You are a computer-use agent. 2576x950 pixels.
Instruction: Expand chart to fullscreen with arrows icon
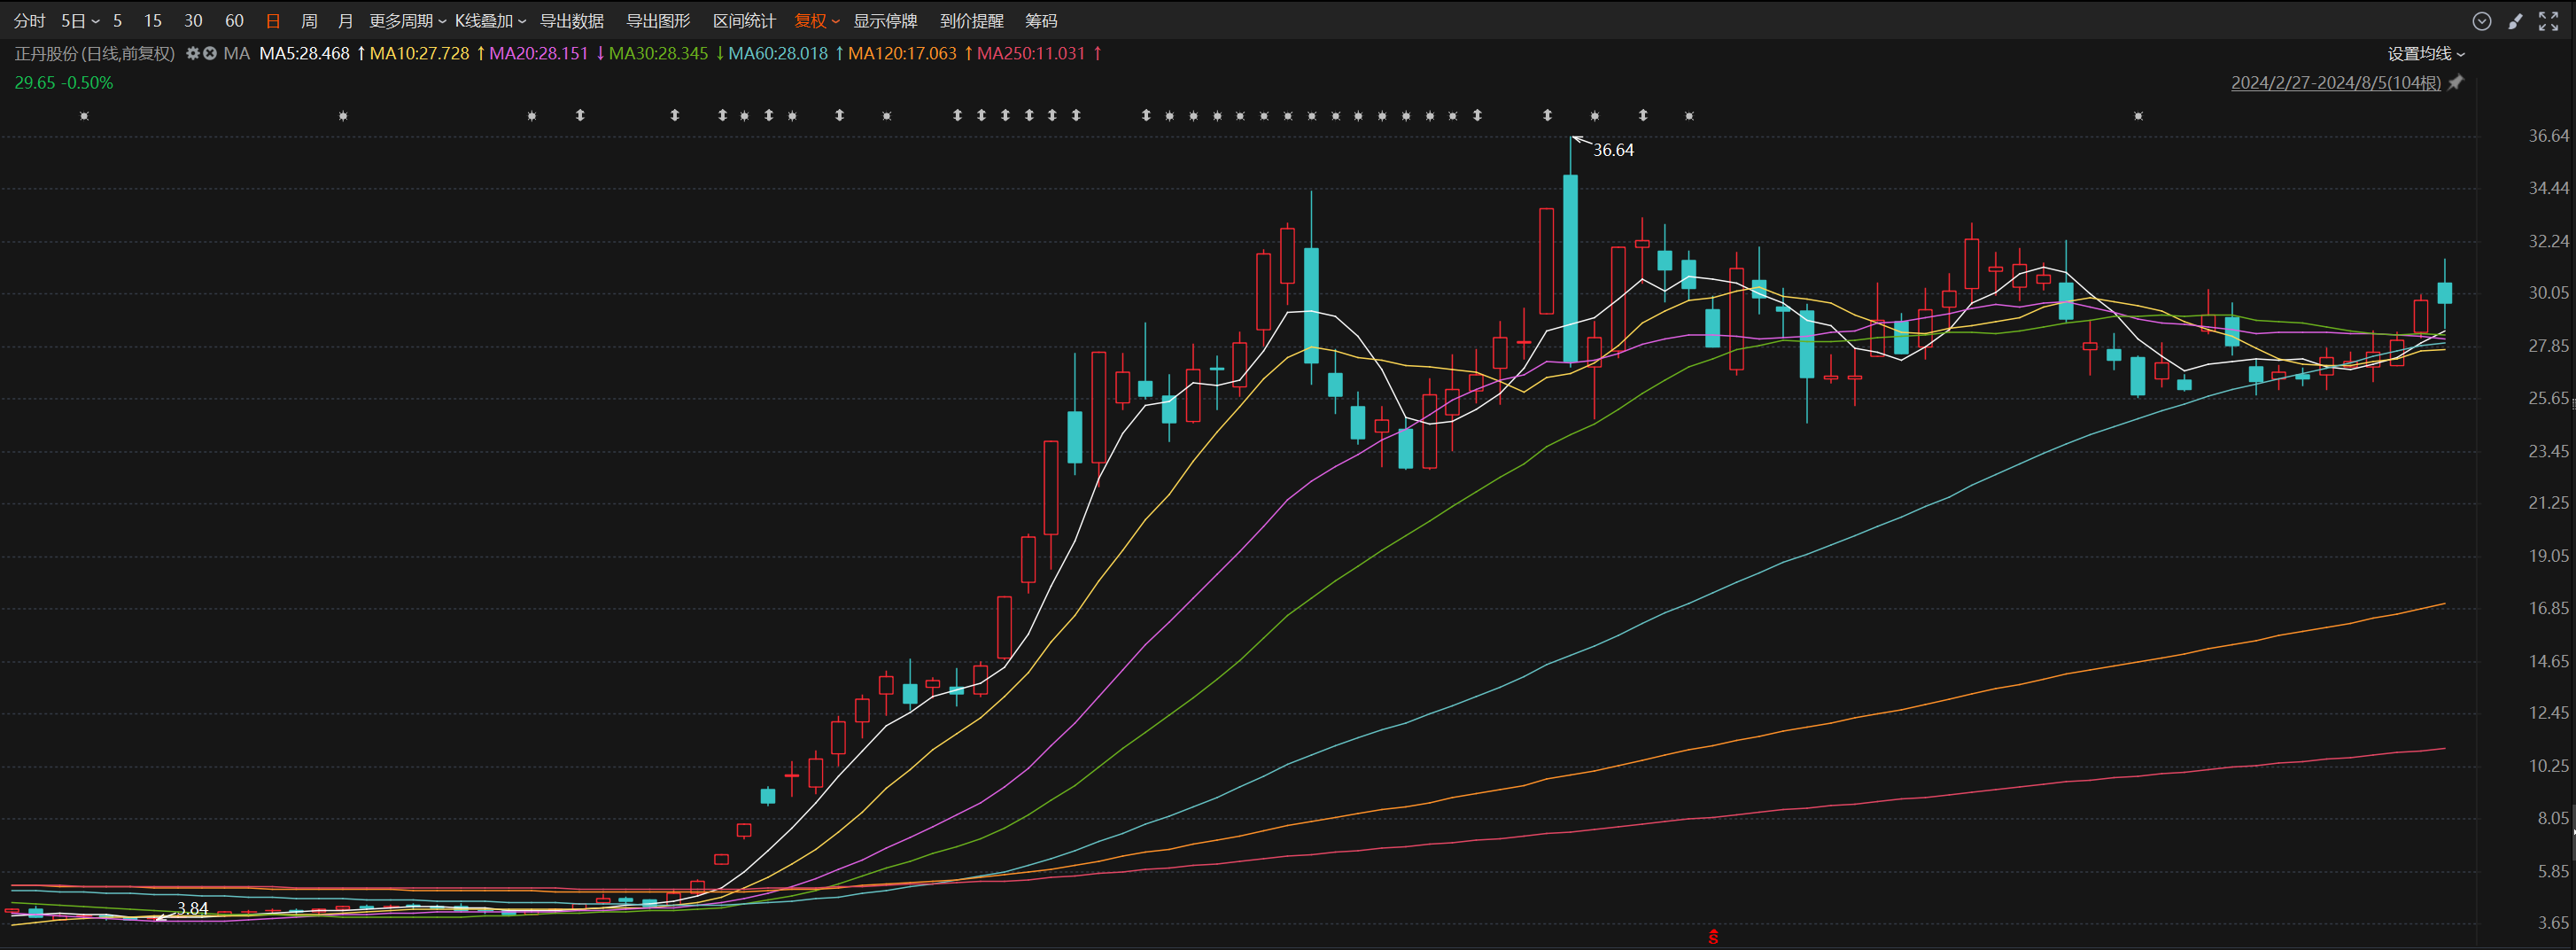[2548, 21]
